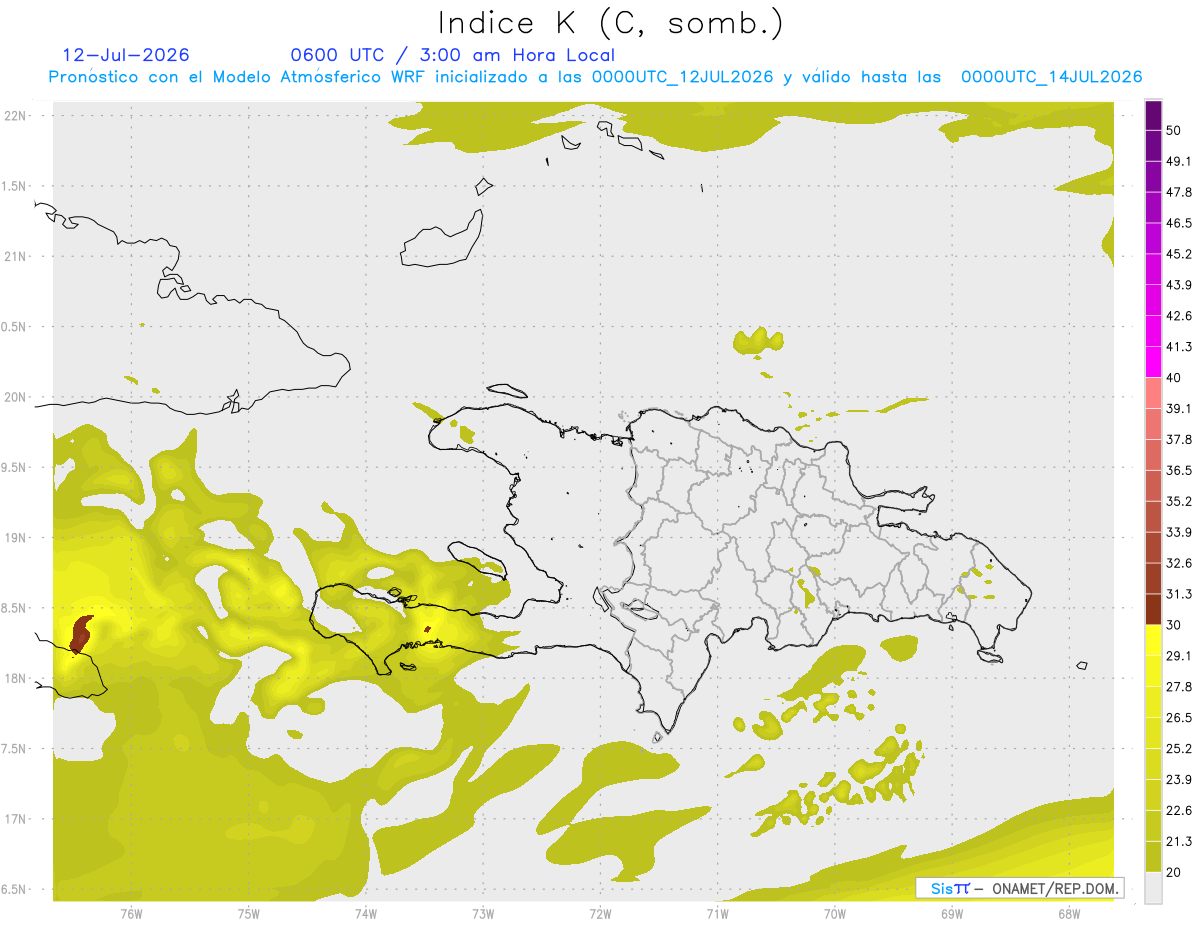
Task: Click the 'Indice K (C, somb.)' title
Action: click(x=611, y=23)
